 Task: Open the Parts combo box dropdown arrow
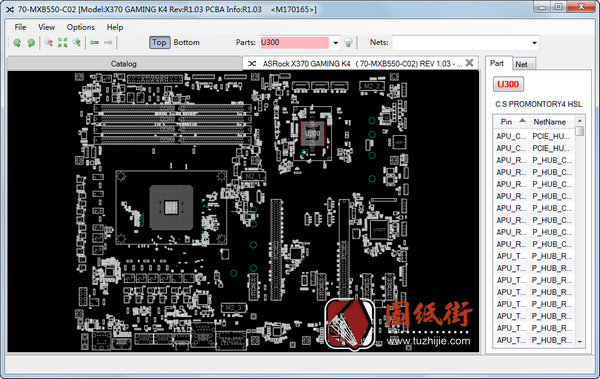(336, 43)
